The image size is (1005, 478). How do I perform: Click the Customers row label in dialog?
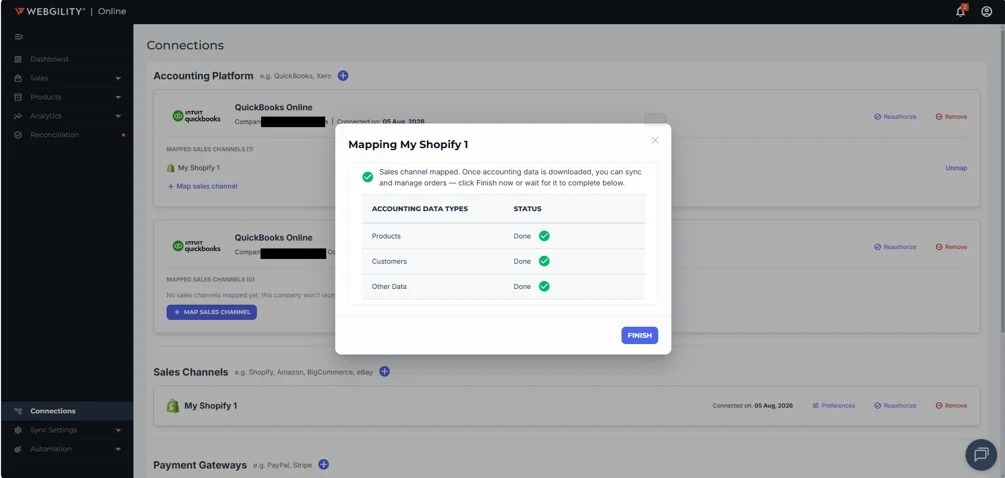click(389, 261)
